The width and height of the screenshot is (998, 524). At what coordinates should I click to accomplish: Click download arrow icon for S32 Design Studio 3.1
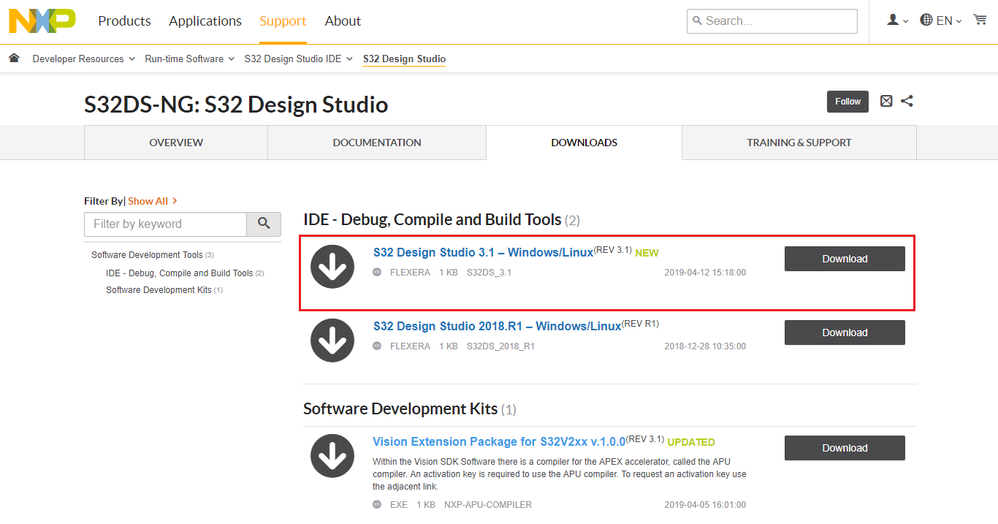332,267
